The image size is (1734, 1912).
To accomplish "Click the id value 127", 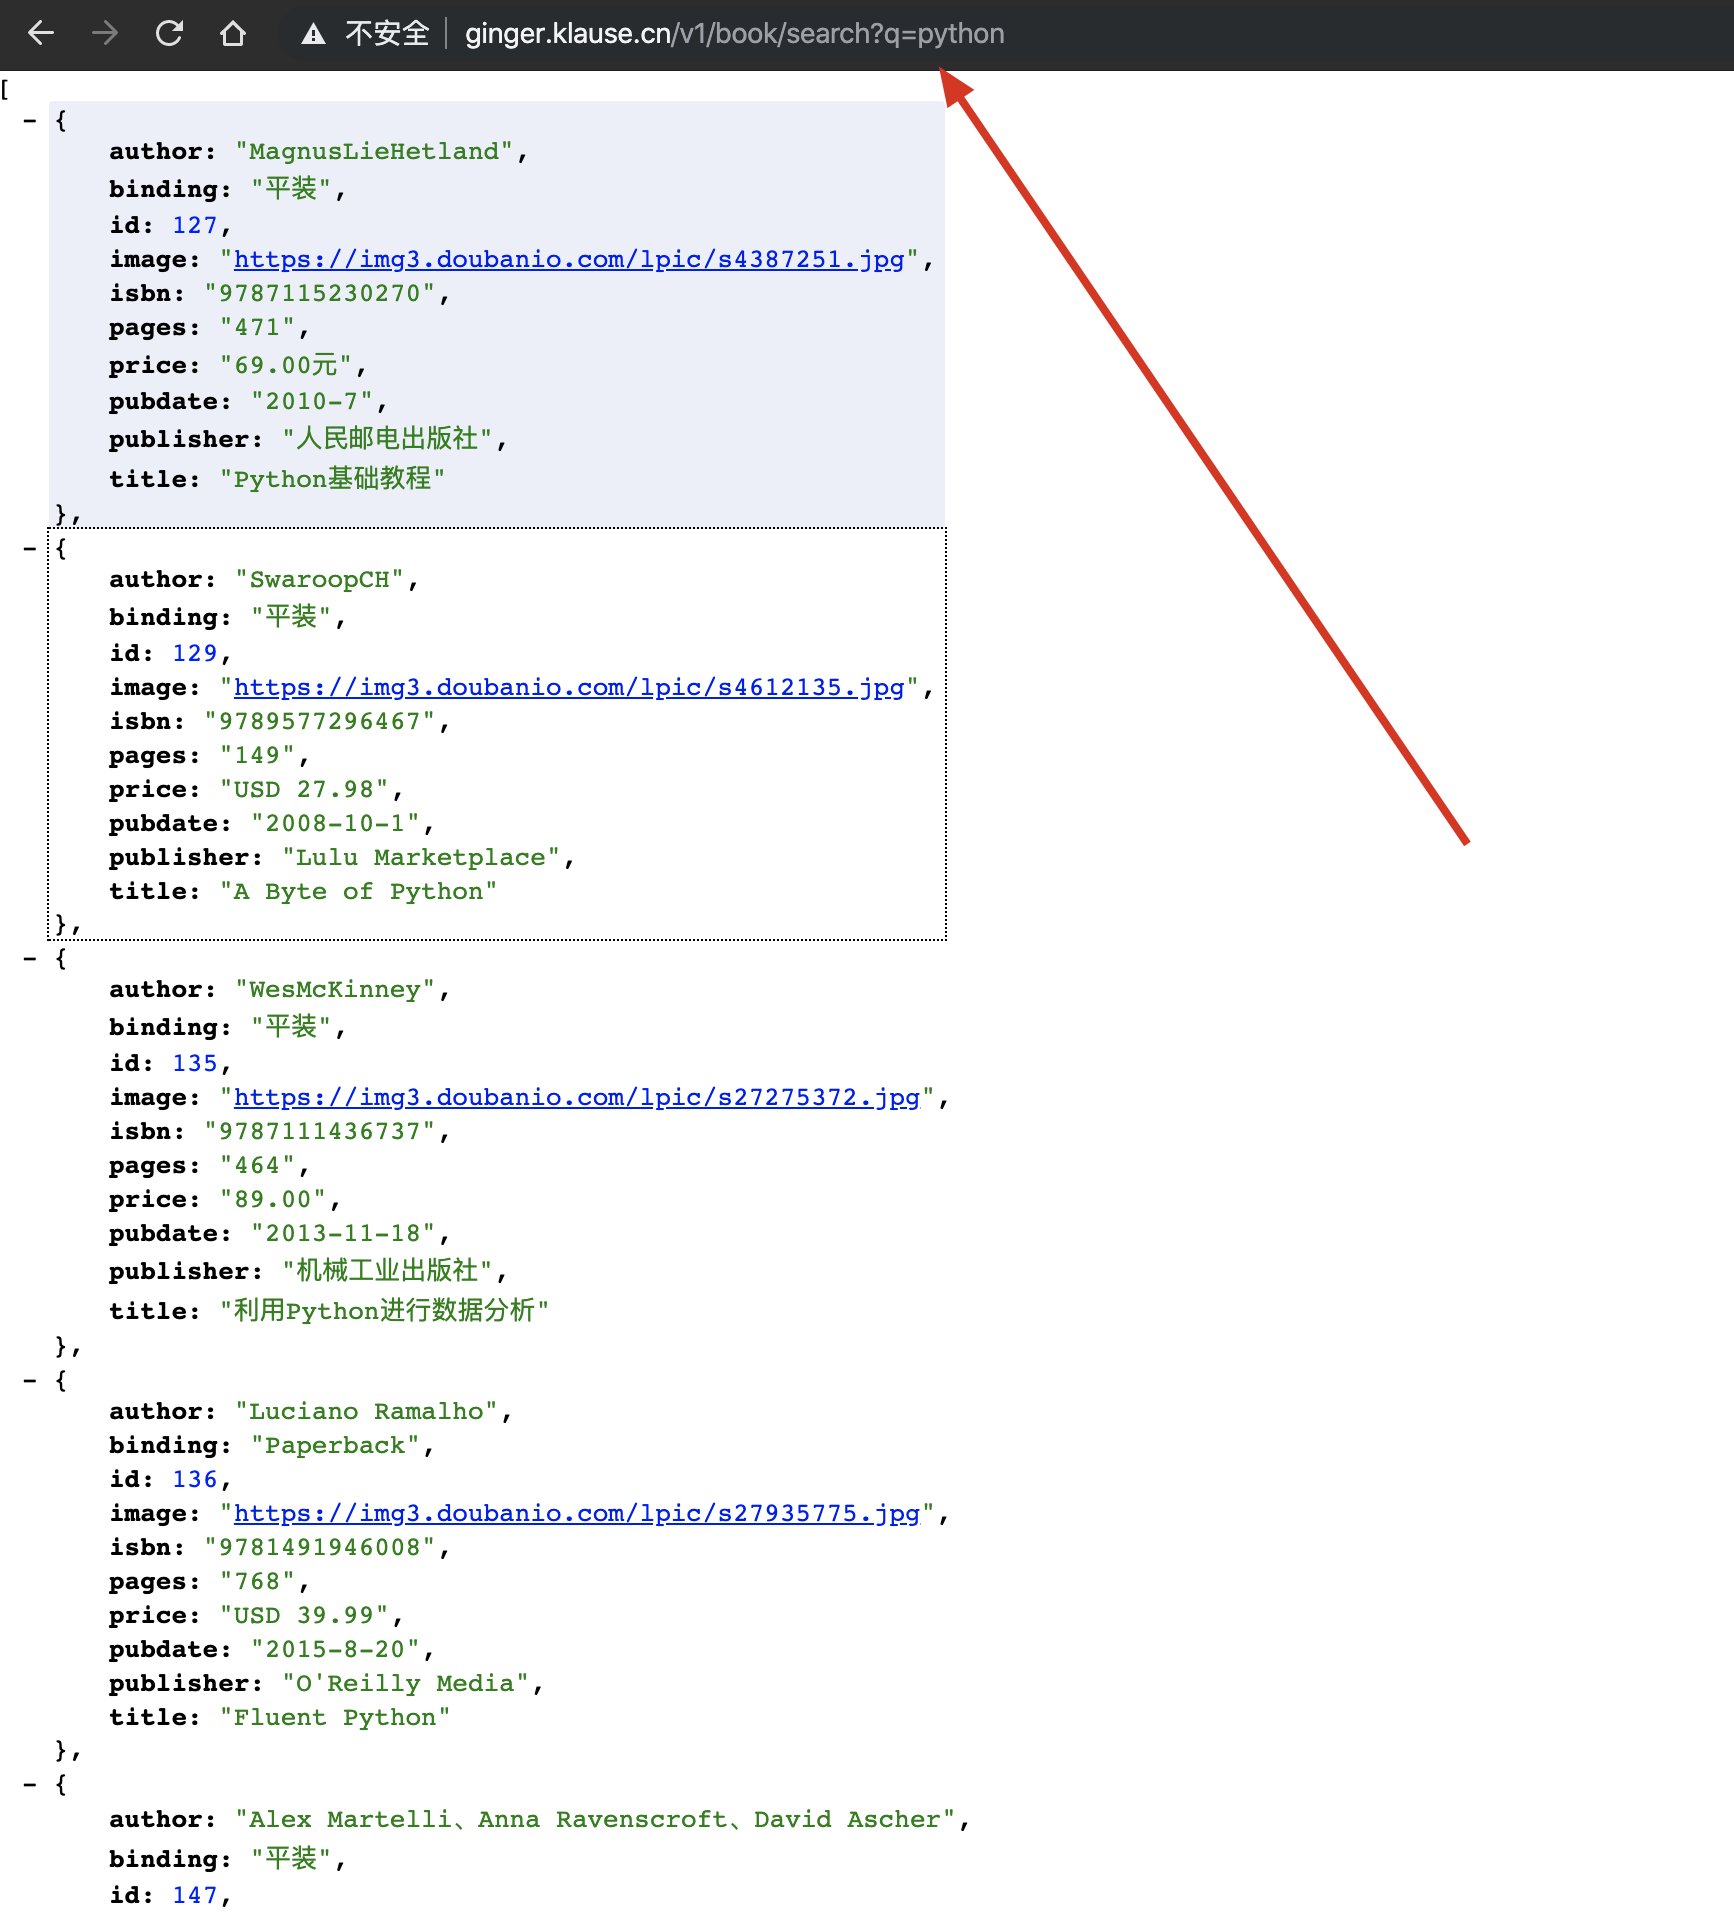I will [194, 226].
